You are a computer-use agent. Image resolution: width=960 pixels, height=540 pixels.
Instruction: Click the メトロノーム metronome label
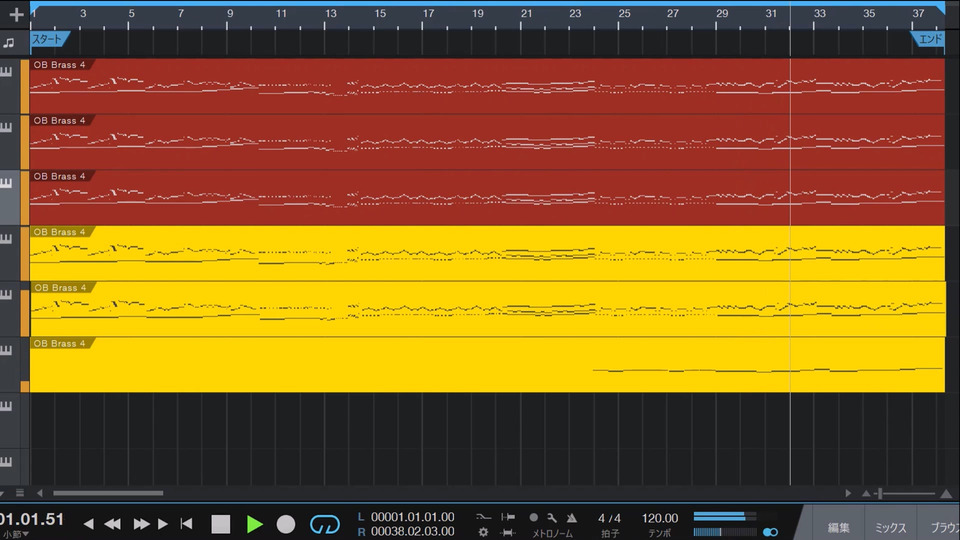[x=553, y=534]
